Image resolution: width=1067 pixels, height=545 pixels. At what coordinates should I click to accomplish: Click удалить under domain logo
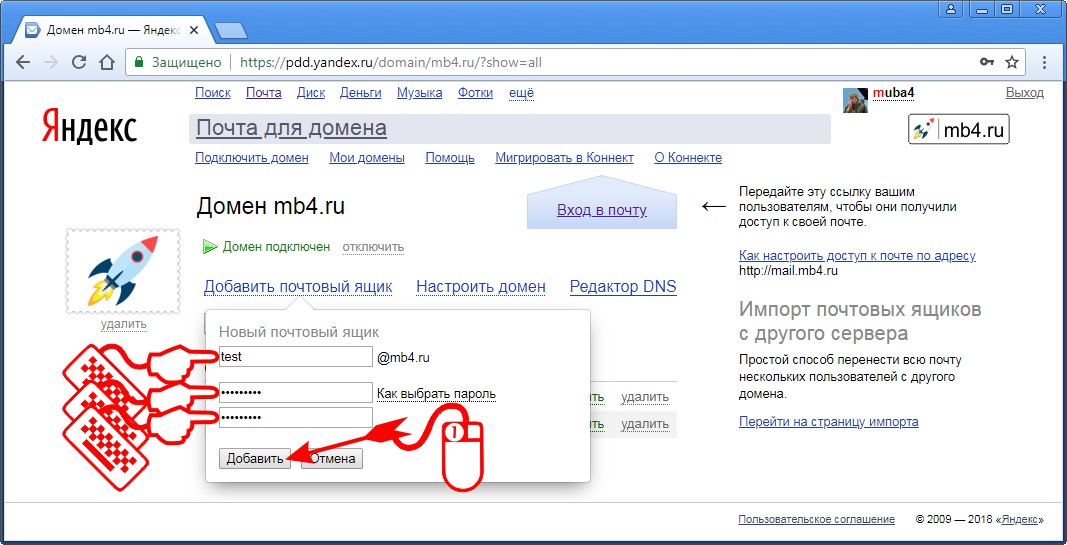(x=123, y=324)
